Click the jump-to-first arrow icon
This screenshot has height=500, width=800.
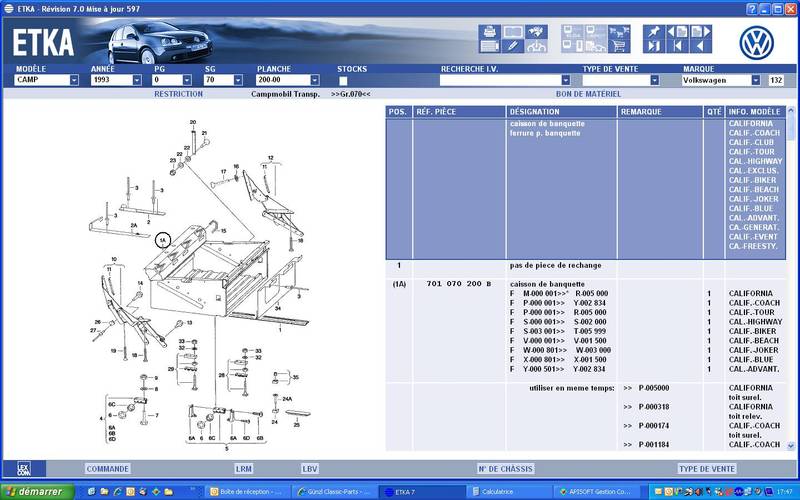click(x=678, y=46)
